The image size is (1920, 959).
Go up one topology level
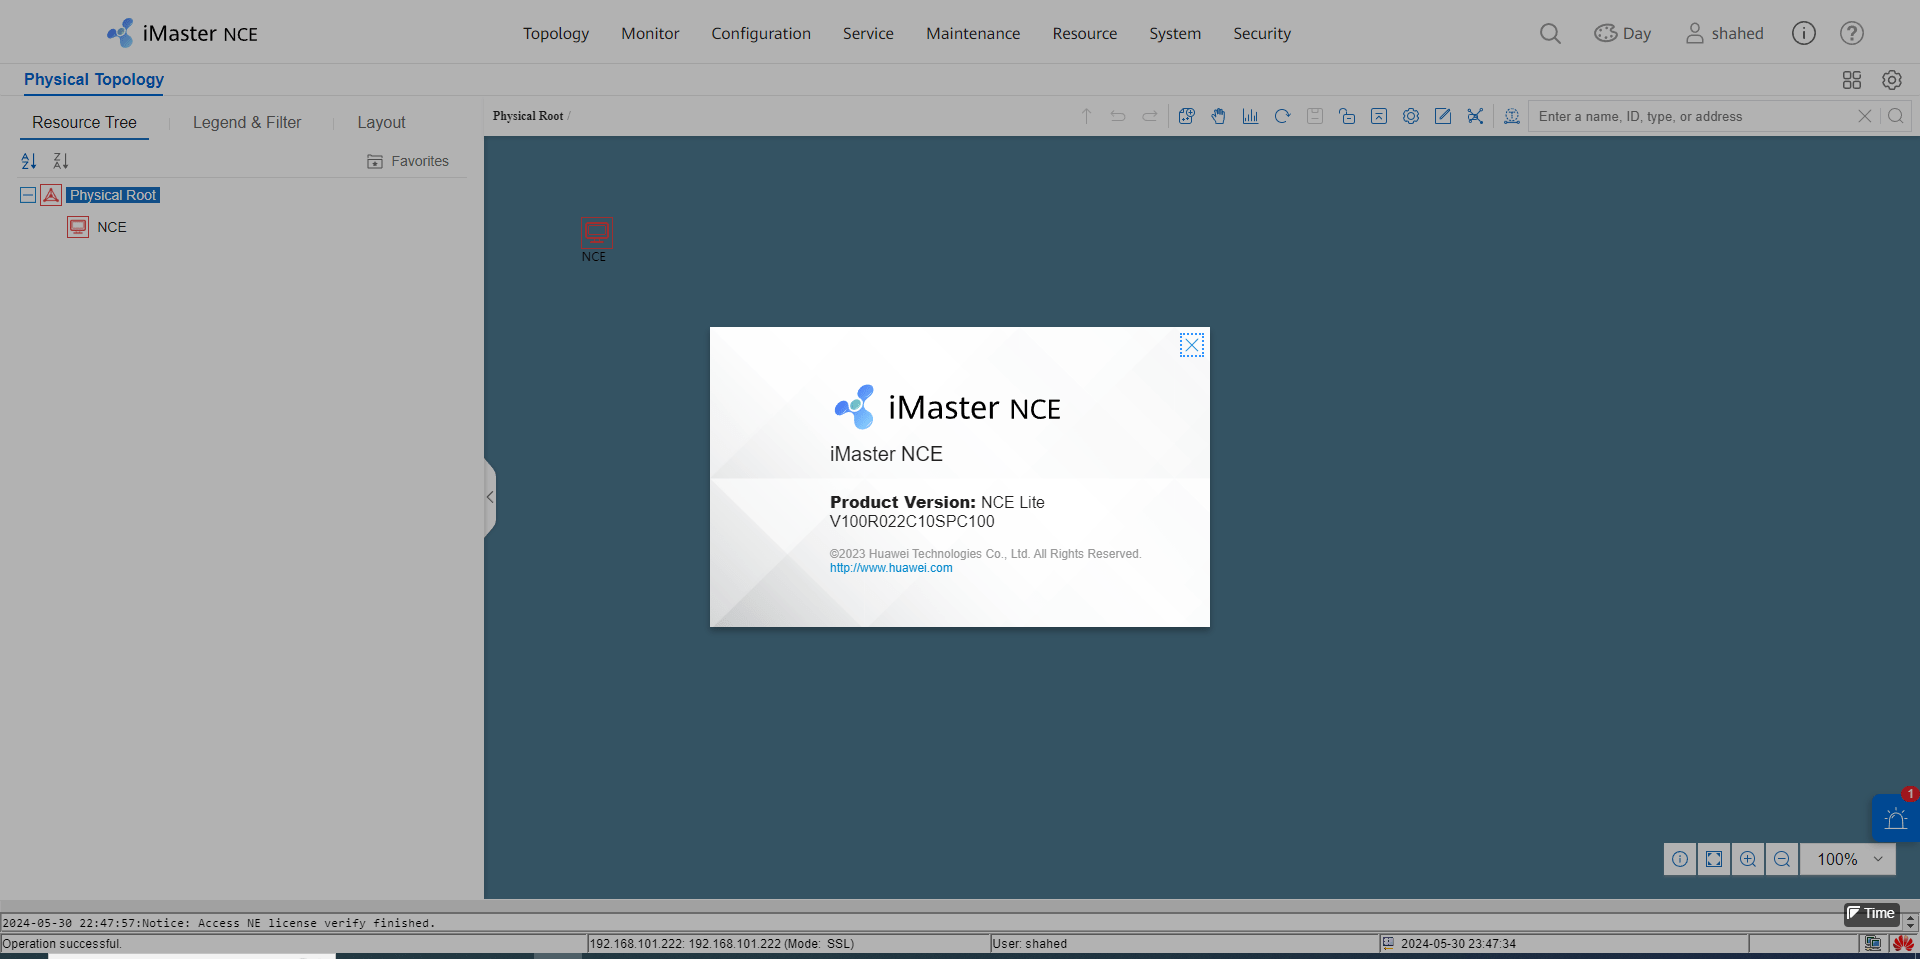click(1086, 116)
